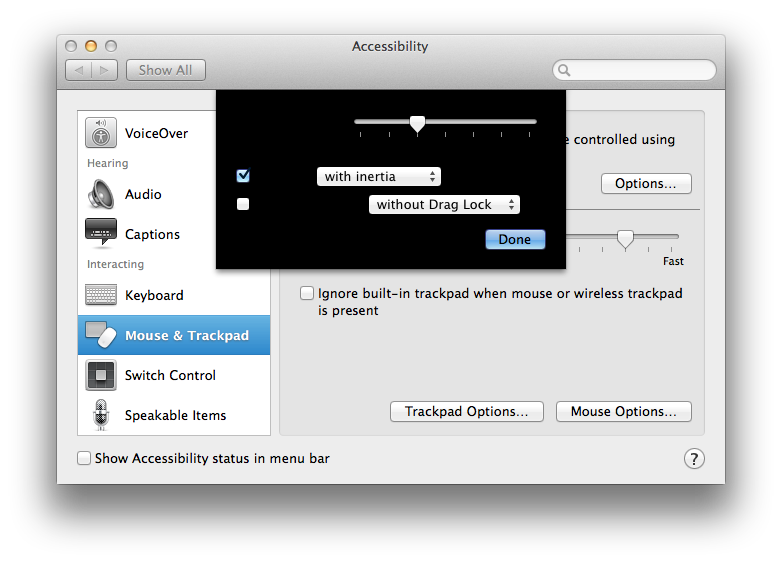Click the Mouse & Trackpad icon
Image resolution: width=782 pixels, height=563 pixels.
[x=101, y=335]
